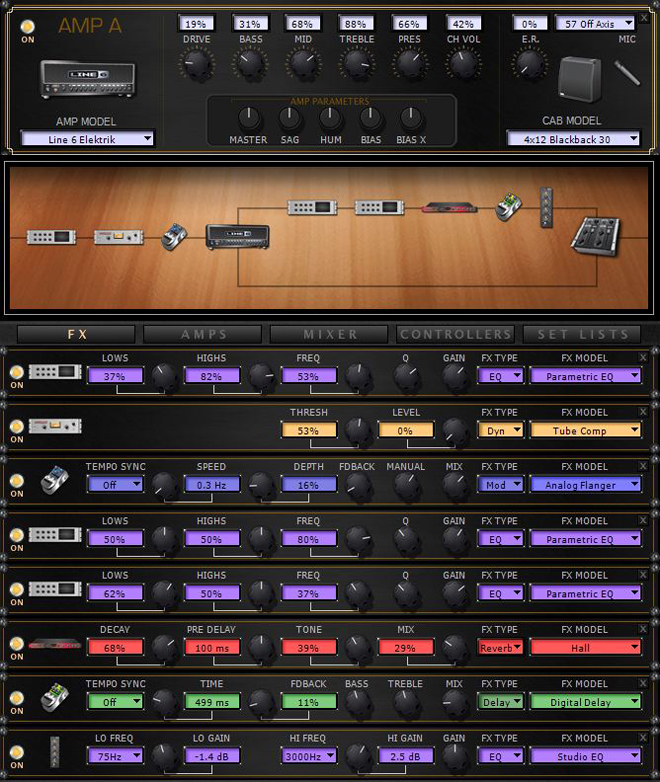Open the Digital Delay FX model dropdown

tap(585, 702)
